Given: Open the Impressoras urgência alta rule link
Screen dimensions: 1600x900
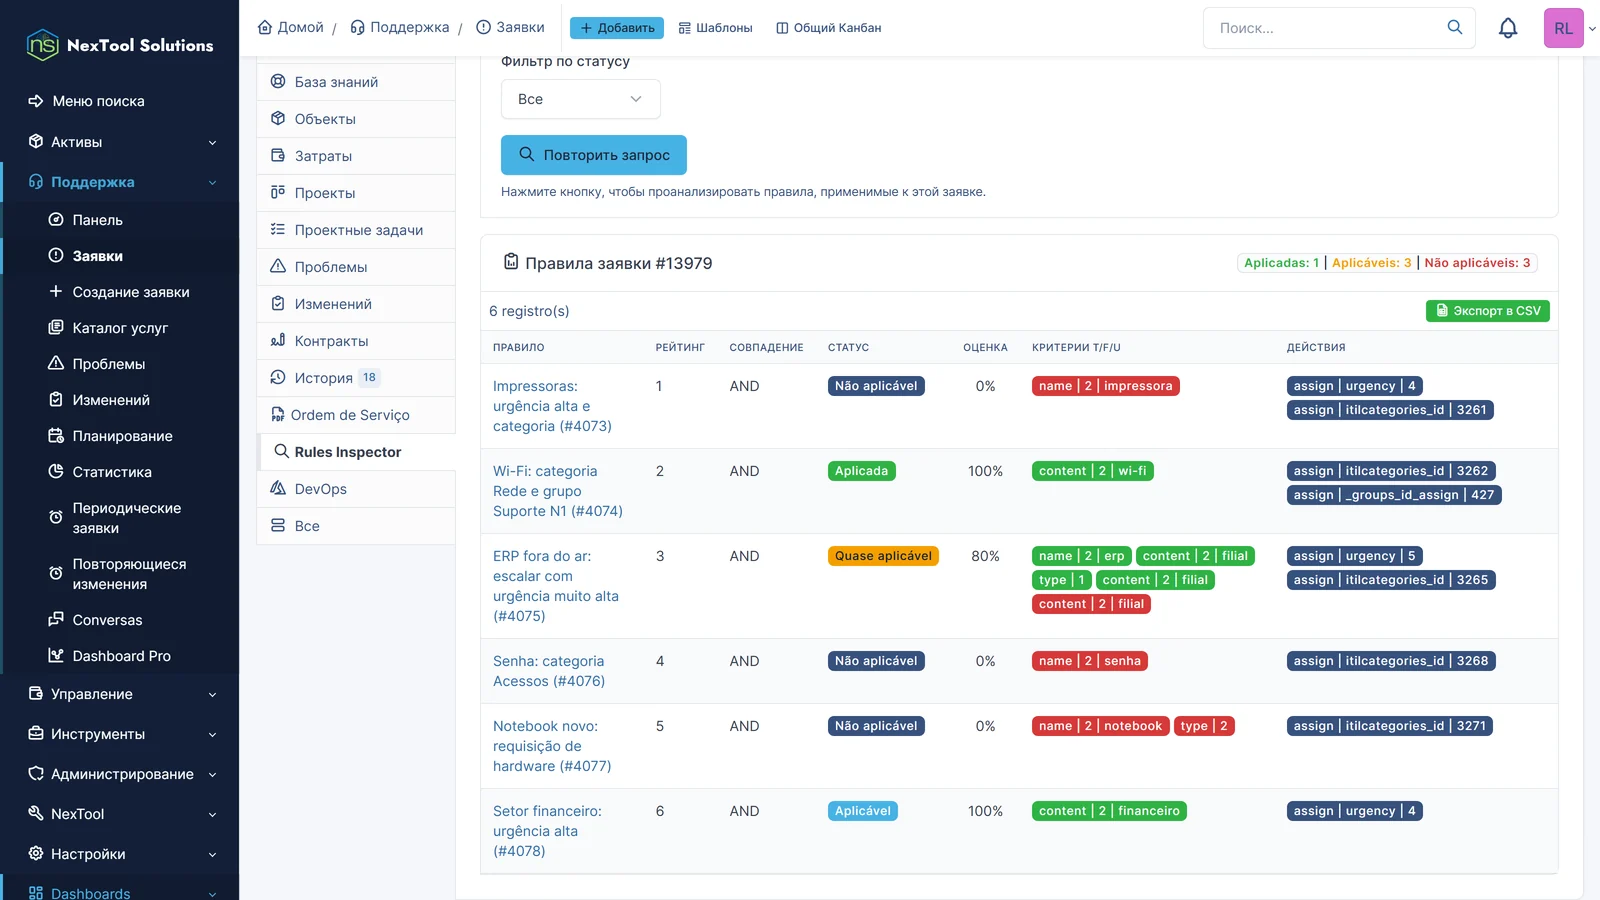Looking at the screenshot, I should pyautogui.click(x=552, y=406).
